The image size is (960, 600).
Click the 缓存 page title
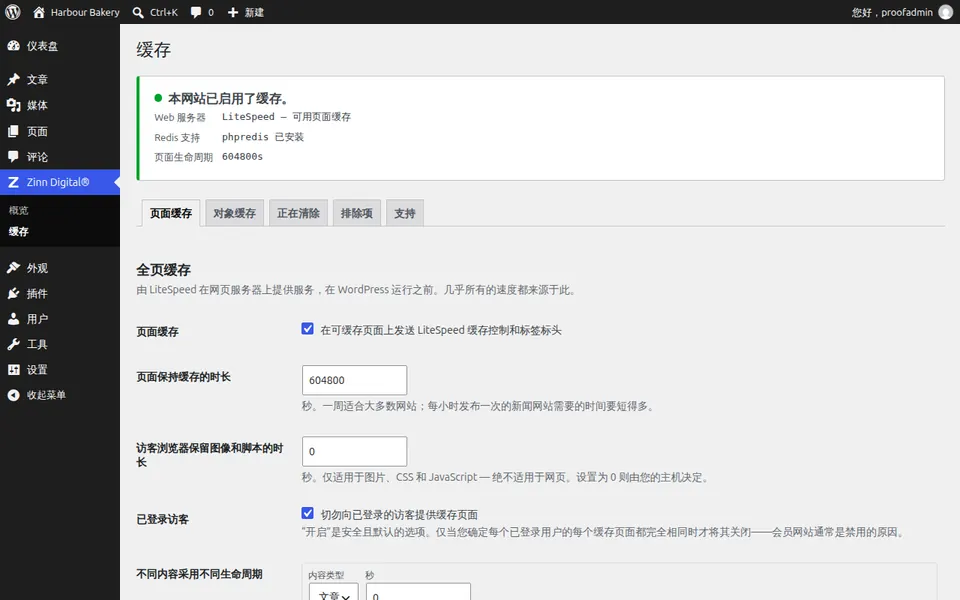(154, 50)
